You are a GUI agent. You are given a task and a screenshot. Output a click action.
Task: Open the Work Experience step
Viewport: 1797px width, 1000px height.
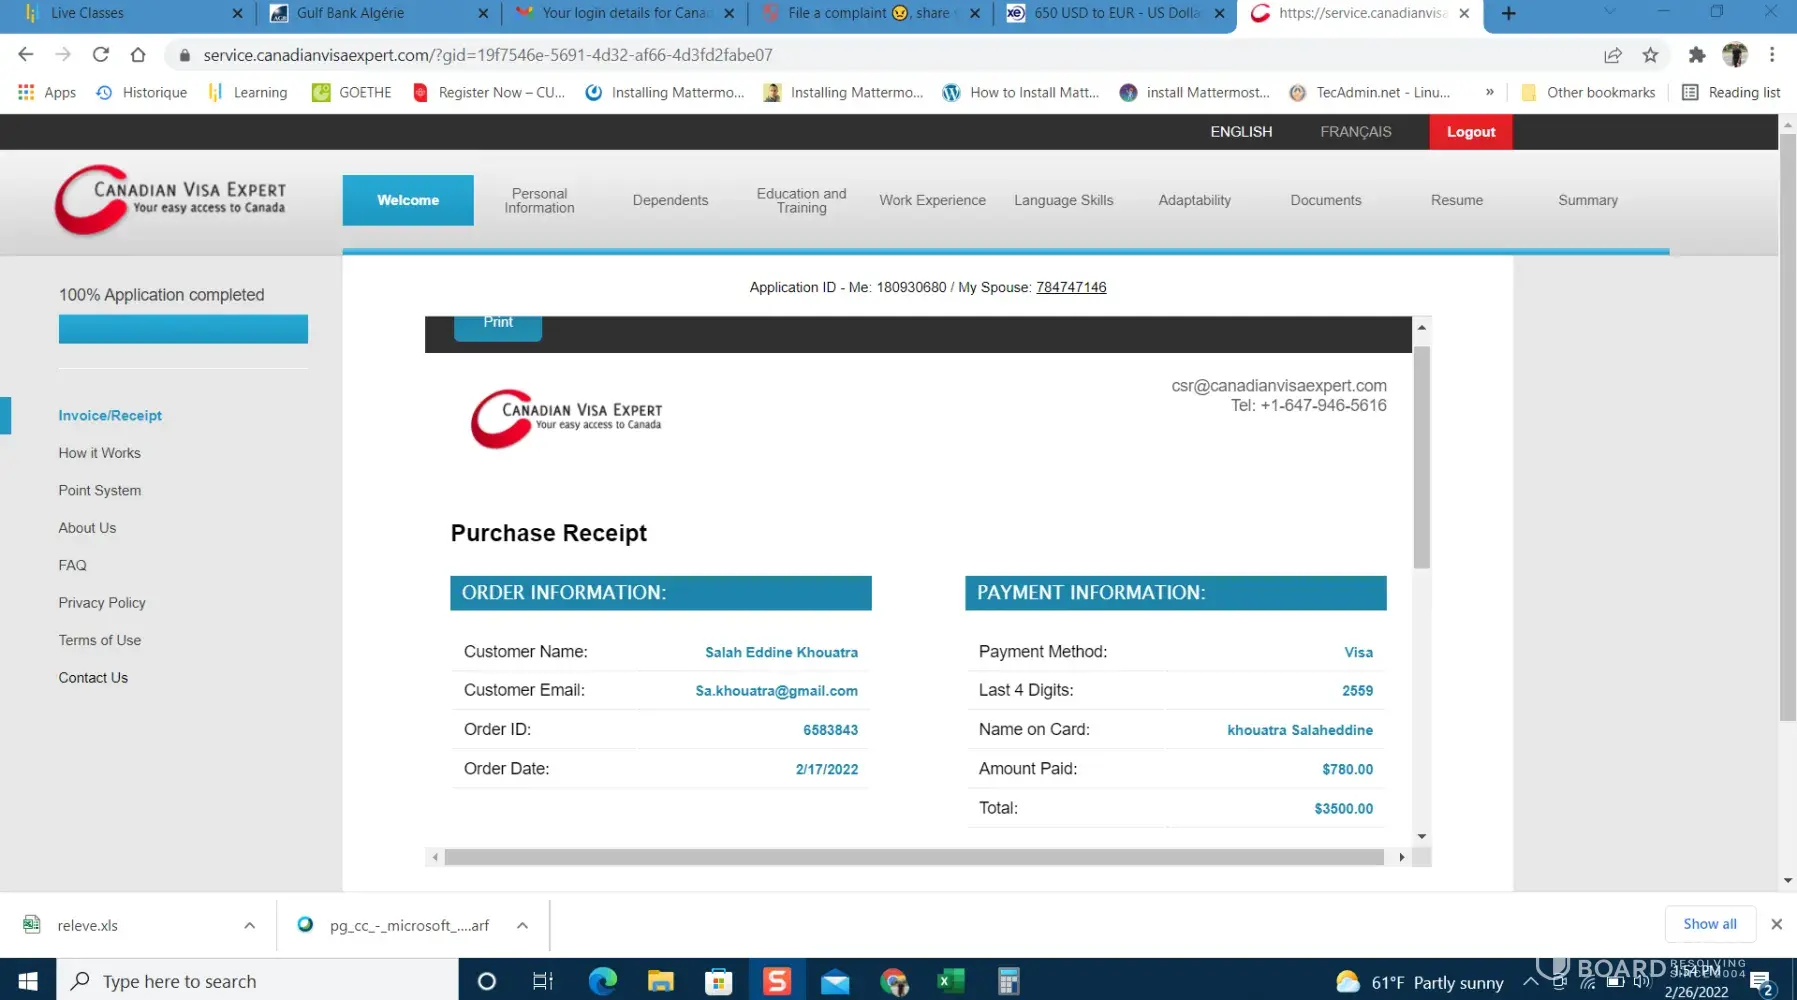[932, 200]
